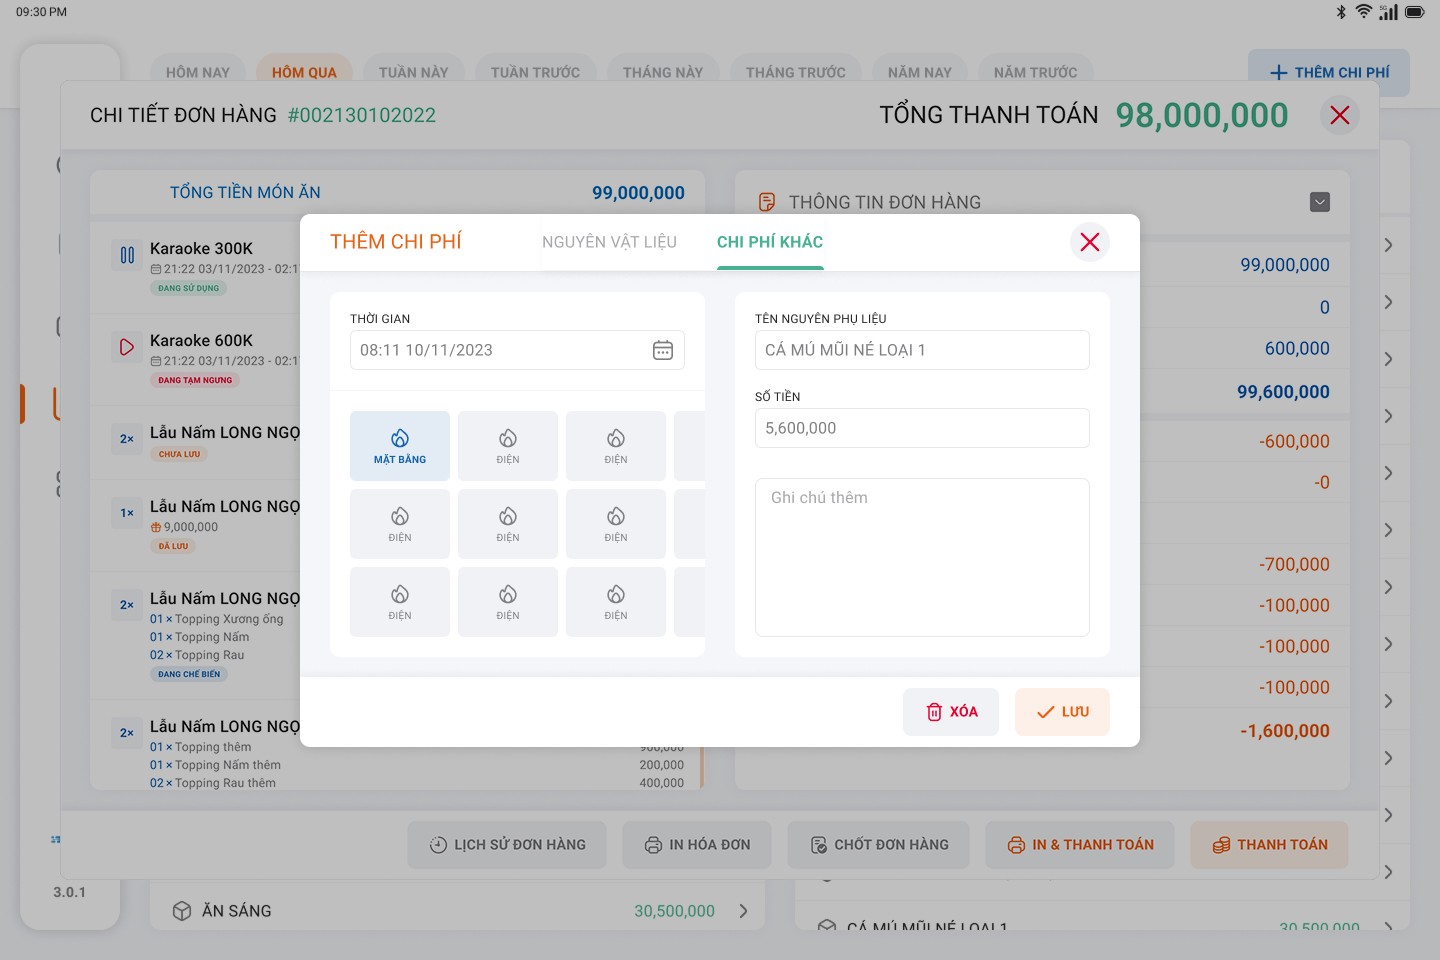Click the 1× quantity badge
Viewport: 1440px width, 960px height.
pos(127,513)
